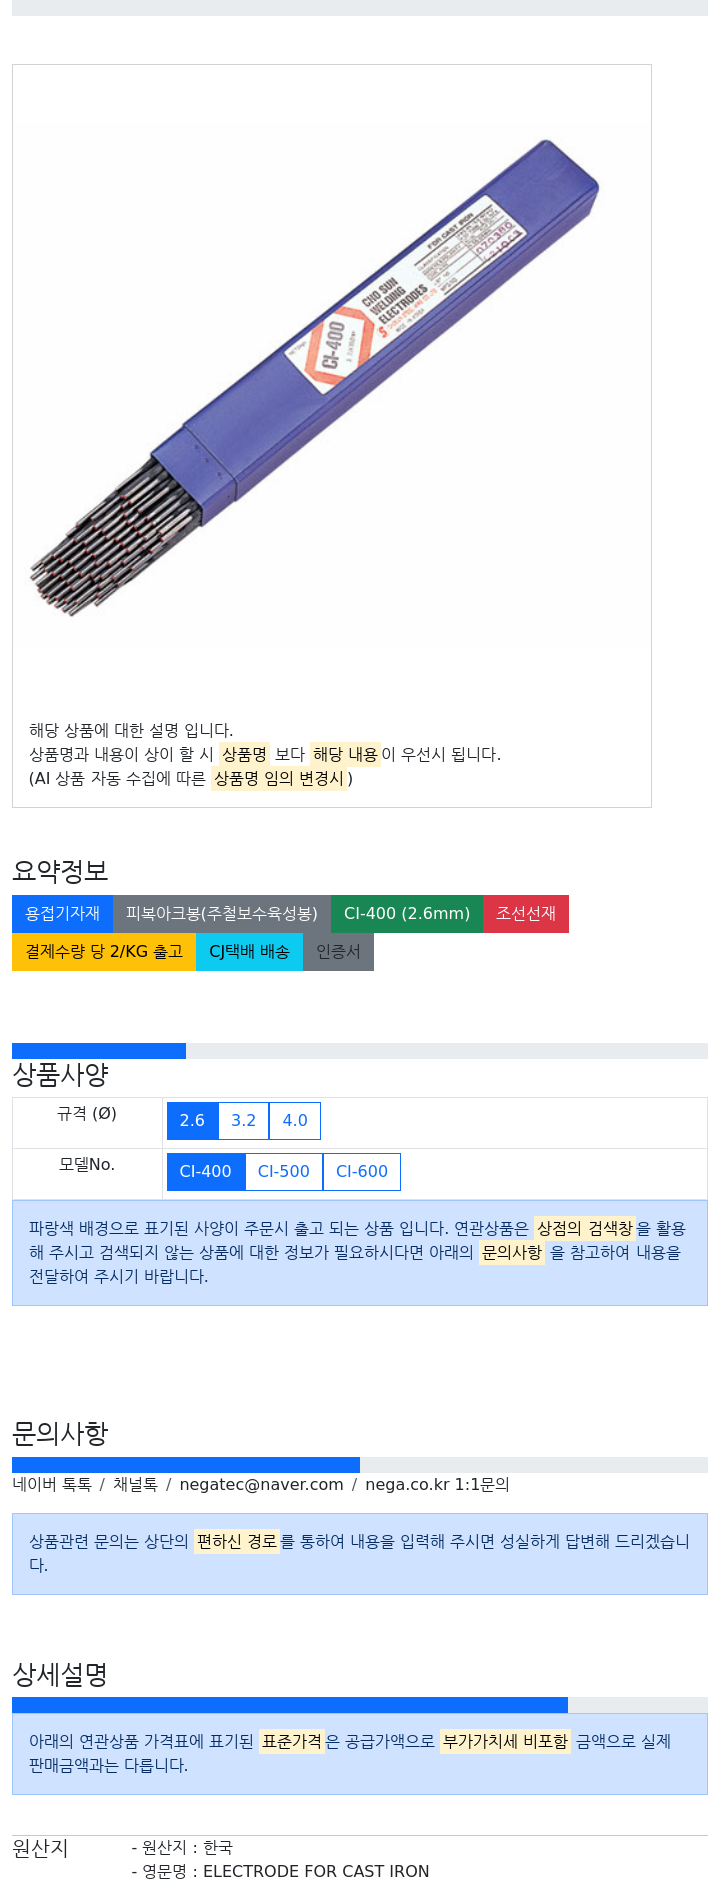
Task: Click the red 조선선재 tag
Action: pyautogui.click(x=526, y=914)
